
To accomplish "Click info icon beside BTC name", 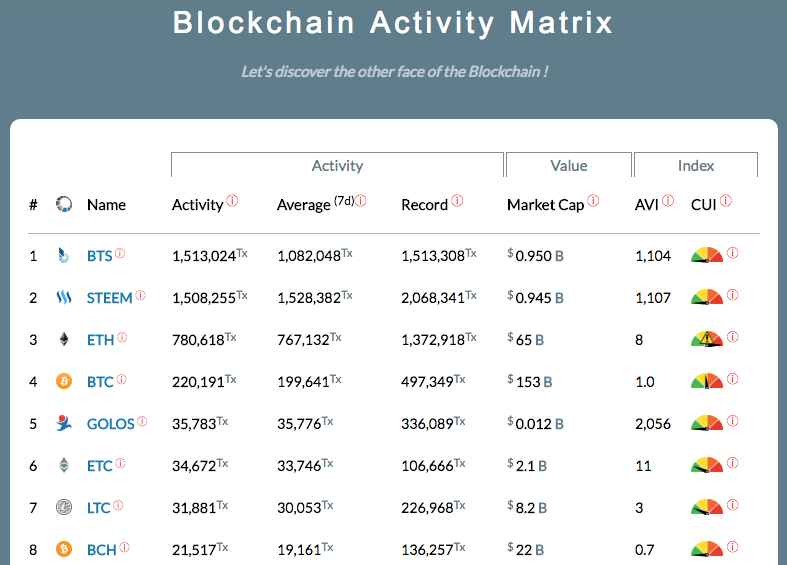I will click(x=121, y=379).
